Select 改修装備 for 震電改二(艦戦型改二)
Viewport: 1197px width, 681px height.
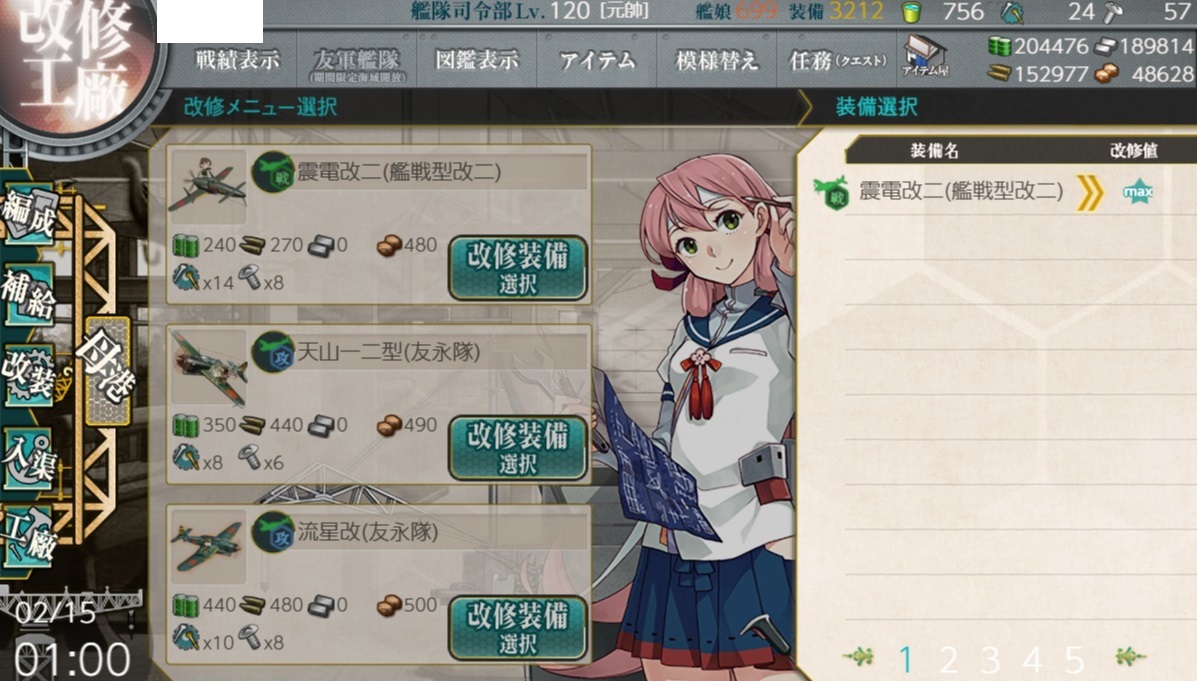click(x=518, y=267)
